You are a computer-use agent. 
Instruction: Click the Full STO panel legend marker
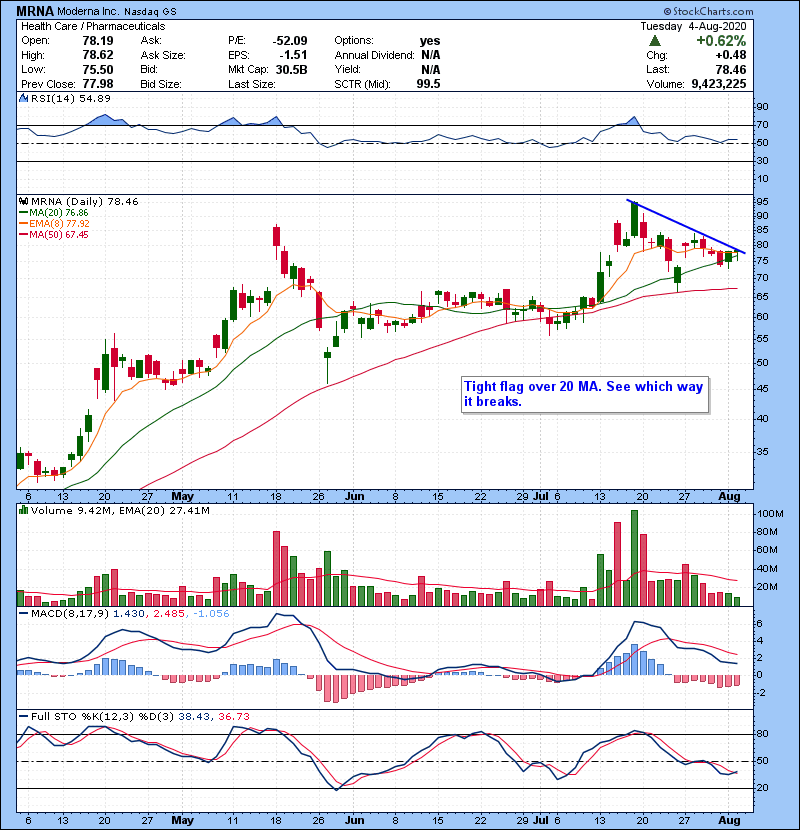23,714
